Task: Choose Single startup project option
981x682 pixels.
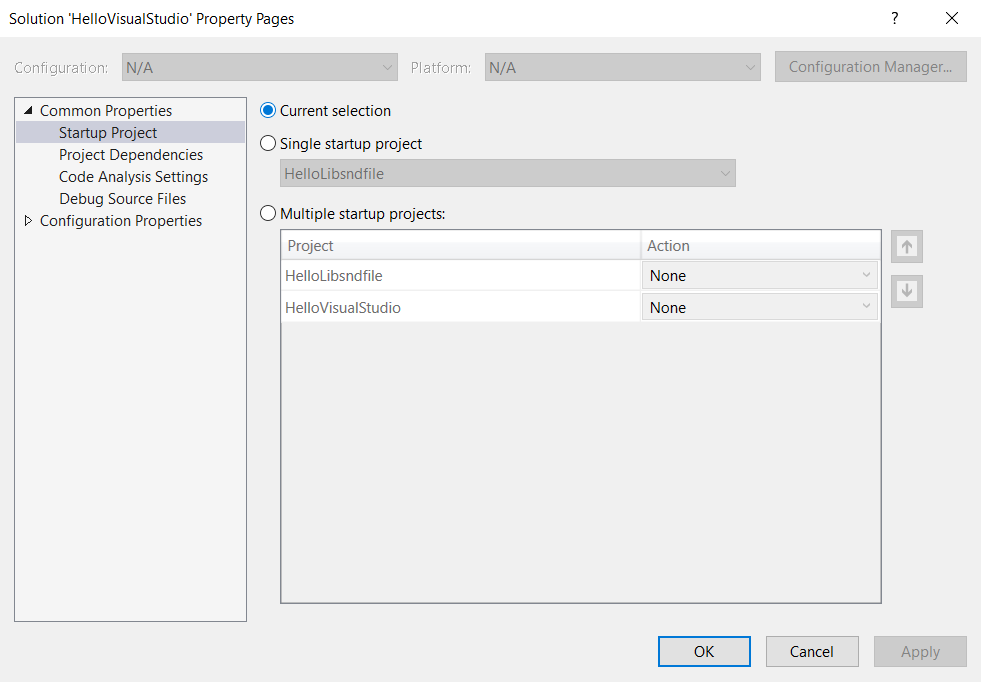Action: pos(268,144)
